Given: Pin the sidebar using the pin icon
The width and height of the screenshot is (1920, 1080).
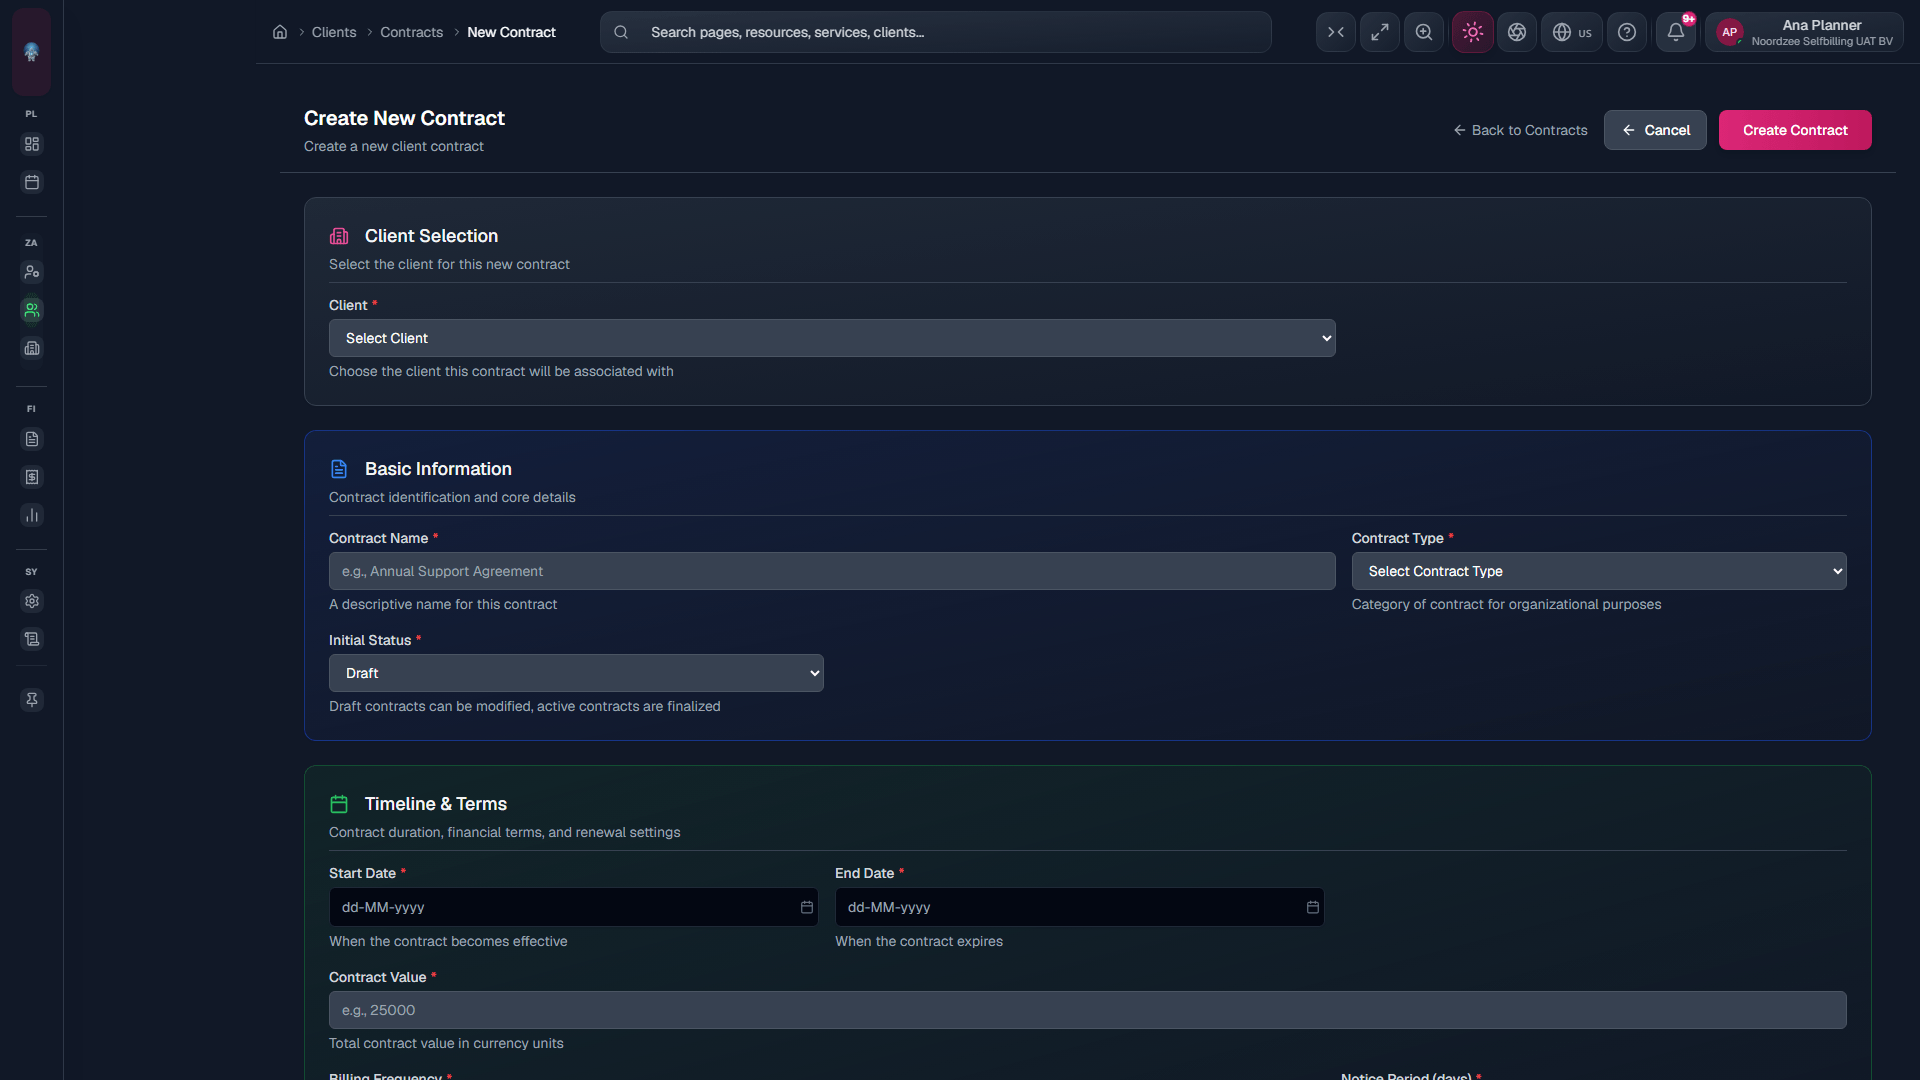Looking at the screenshot, I should (x=32, y=700).
